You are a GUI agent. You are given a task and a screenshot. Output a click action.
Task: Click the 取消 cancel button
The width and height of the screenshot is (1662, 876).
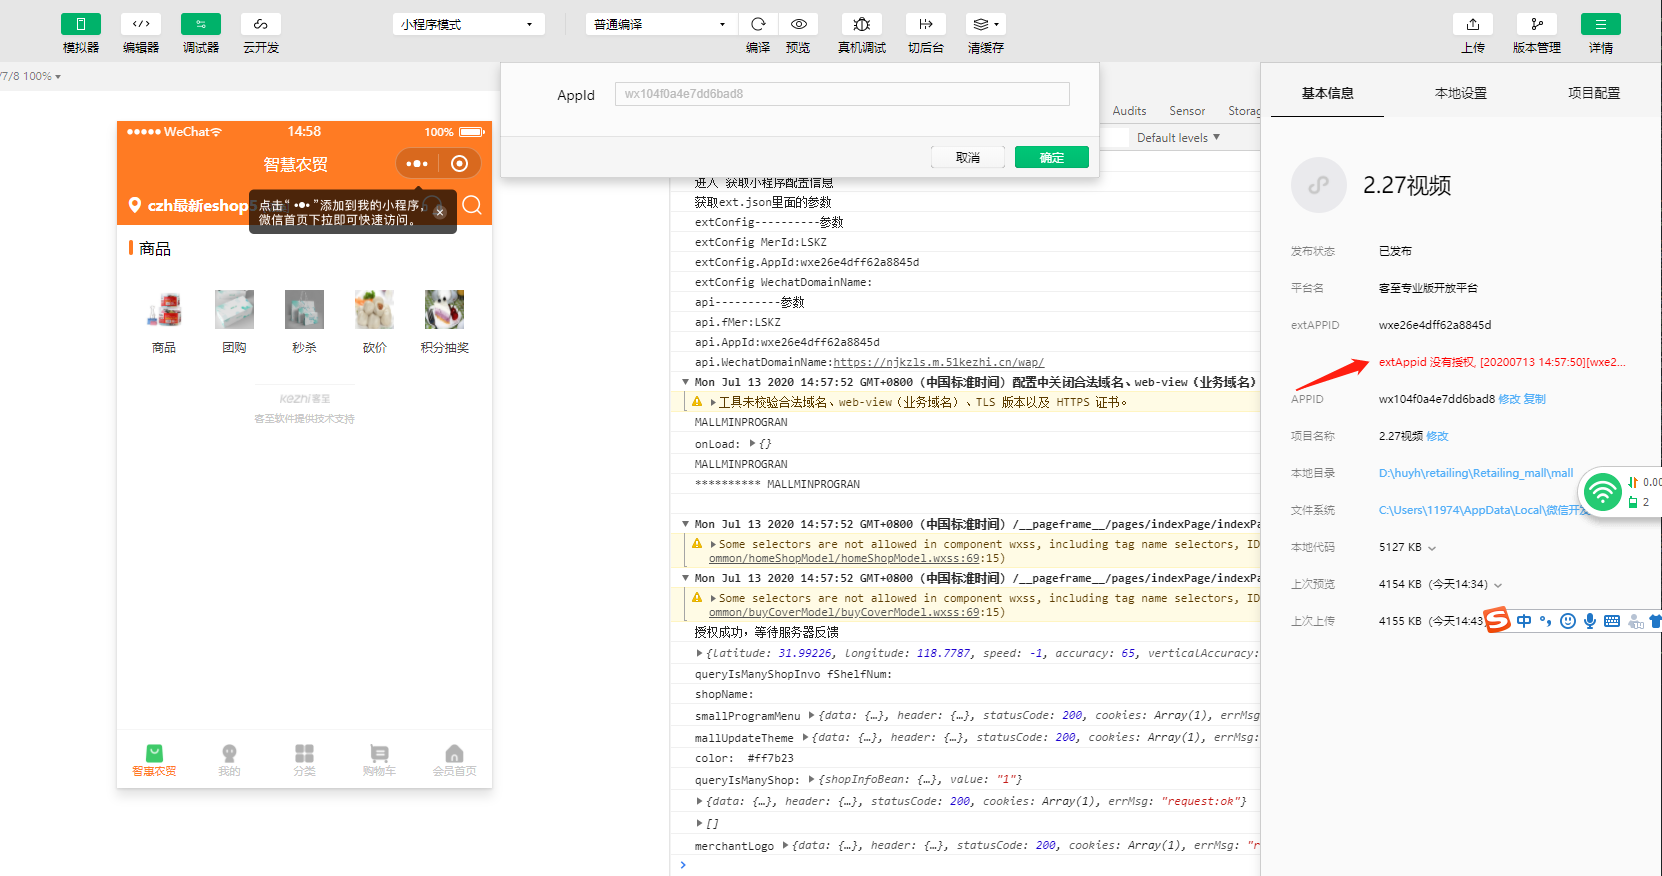(968, 157)
